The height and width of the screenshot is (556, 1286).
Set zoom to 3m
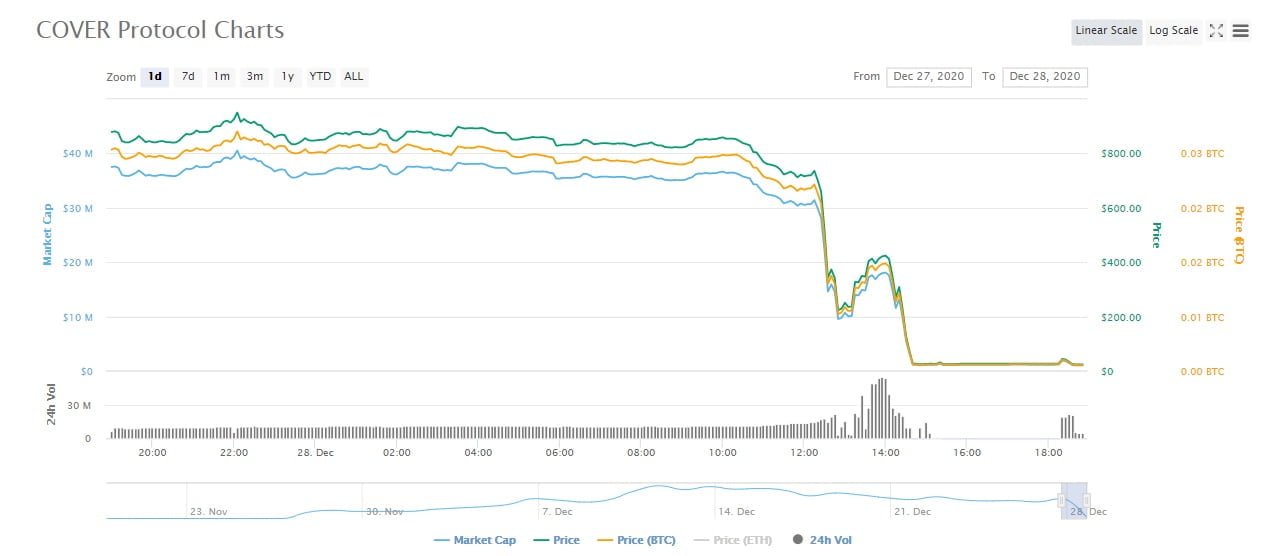255,77
